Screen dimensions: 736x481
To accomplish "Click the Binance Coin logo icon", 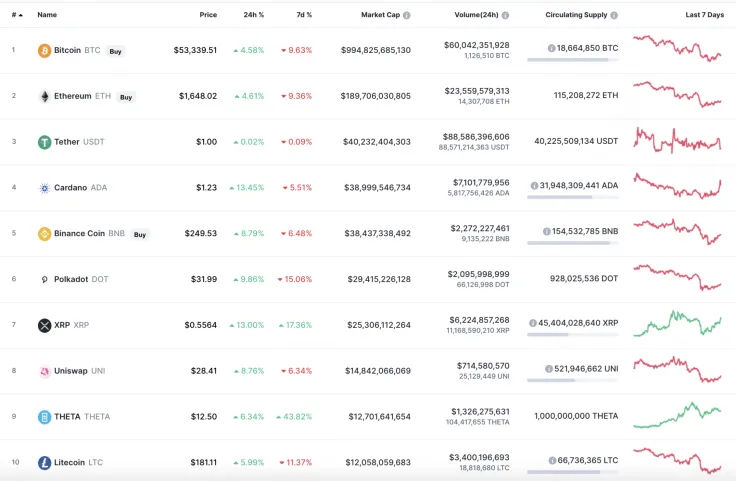I will pos(44,234).
